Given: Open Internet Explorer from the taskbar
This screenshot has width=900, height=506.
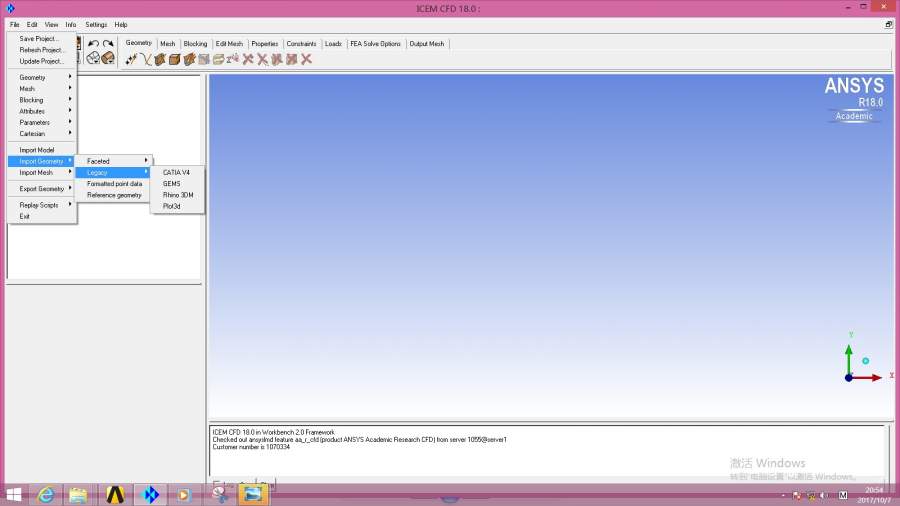Looking at the screenshot, I should click(x=46, y=495).
